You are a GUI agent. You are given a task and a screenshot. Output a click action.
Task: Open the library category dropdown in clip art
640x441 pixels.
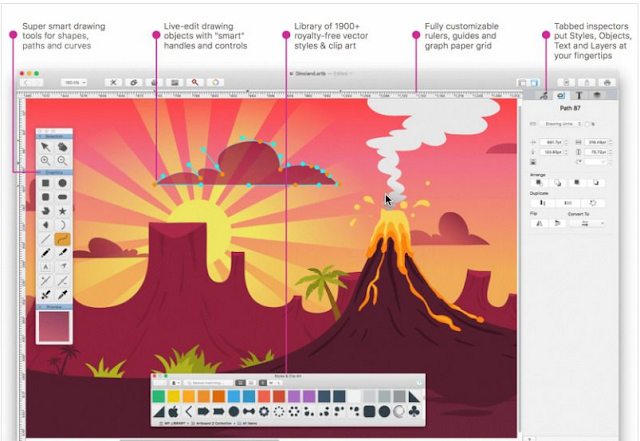pos(176,383)
